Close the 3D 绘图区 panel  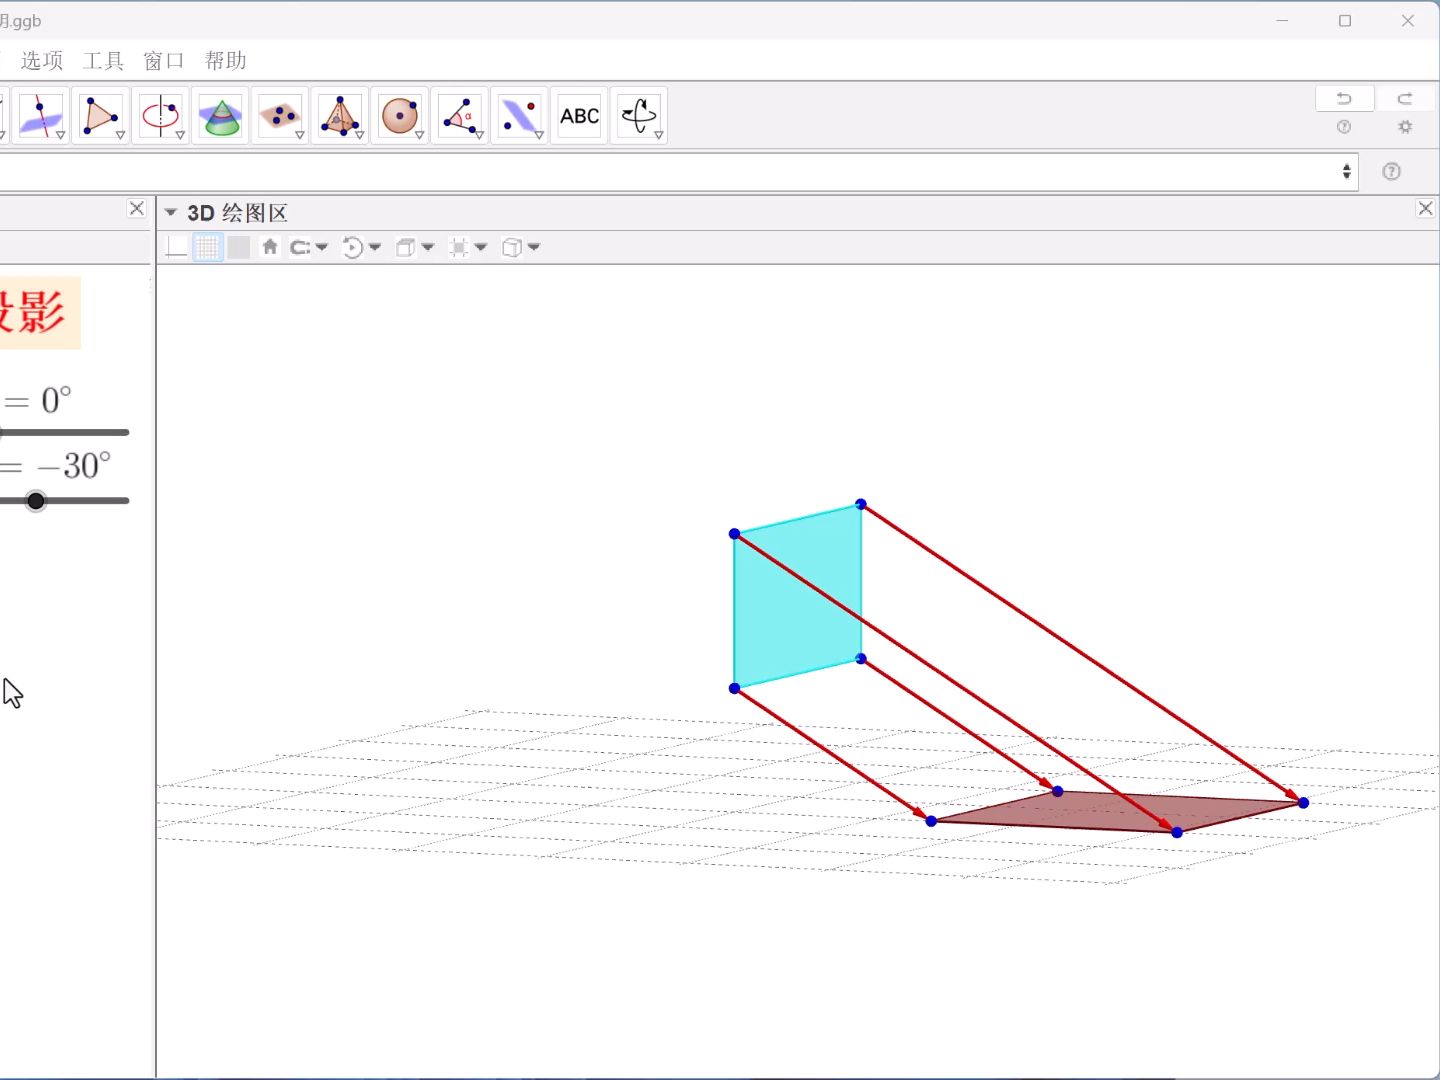[1426, 208]
